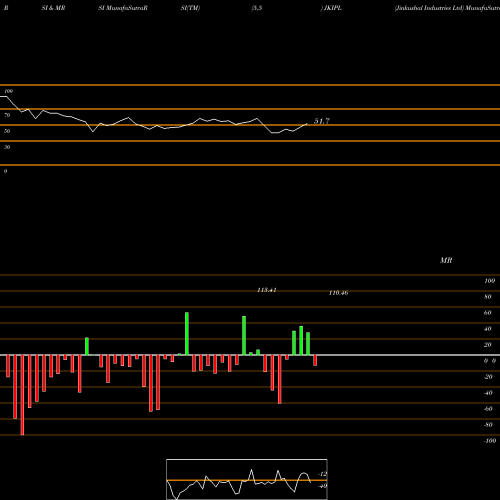
Task: Click the tallest green MR bar
Action: click(x=187, y=334)
